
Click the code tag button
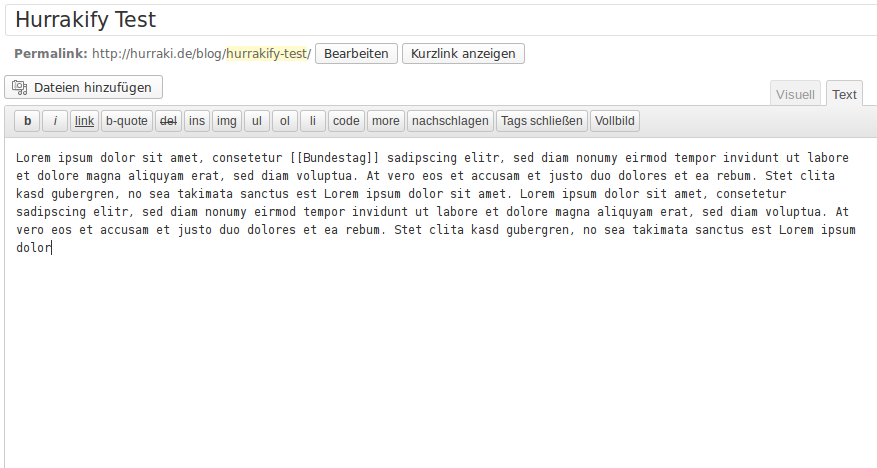(346, 121)
